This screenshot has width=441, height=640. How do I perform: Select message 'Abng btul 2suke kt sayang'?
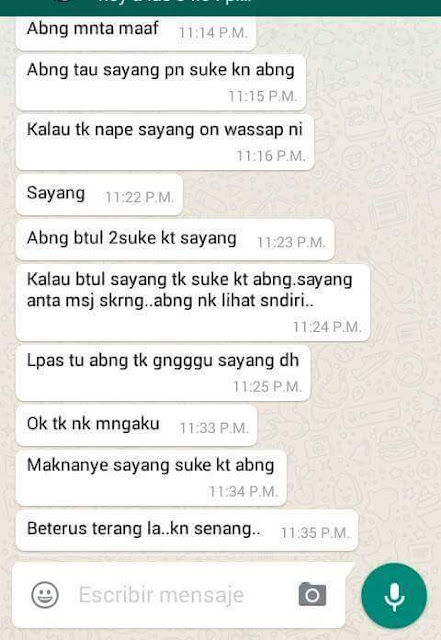[175, 240]
